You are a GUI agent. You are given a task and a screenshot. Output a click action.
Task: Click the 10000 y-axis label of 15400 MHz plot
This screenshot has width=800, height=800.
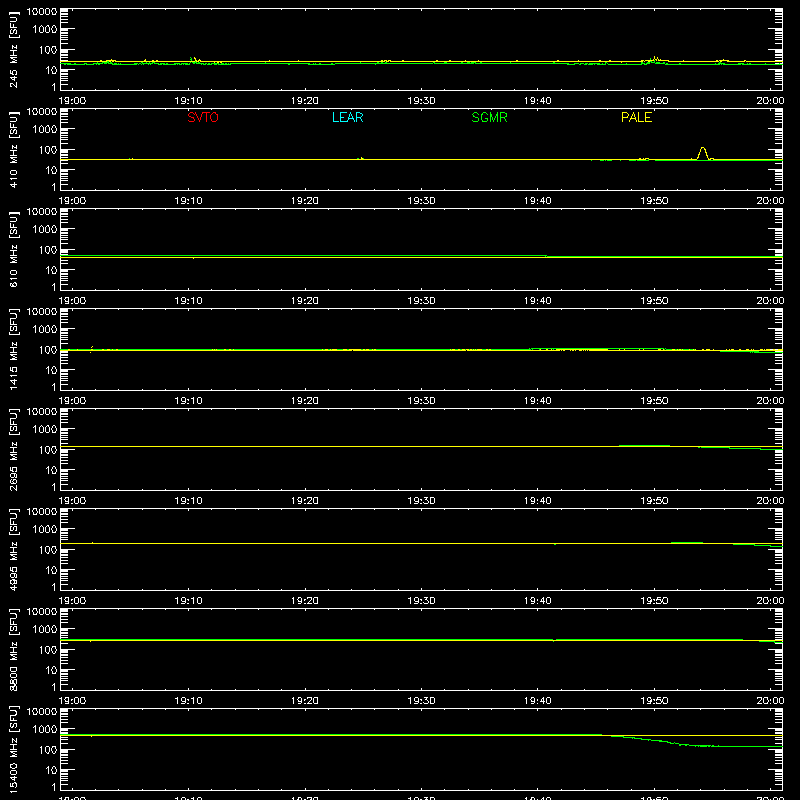42,712
